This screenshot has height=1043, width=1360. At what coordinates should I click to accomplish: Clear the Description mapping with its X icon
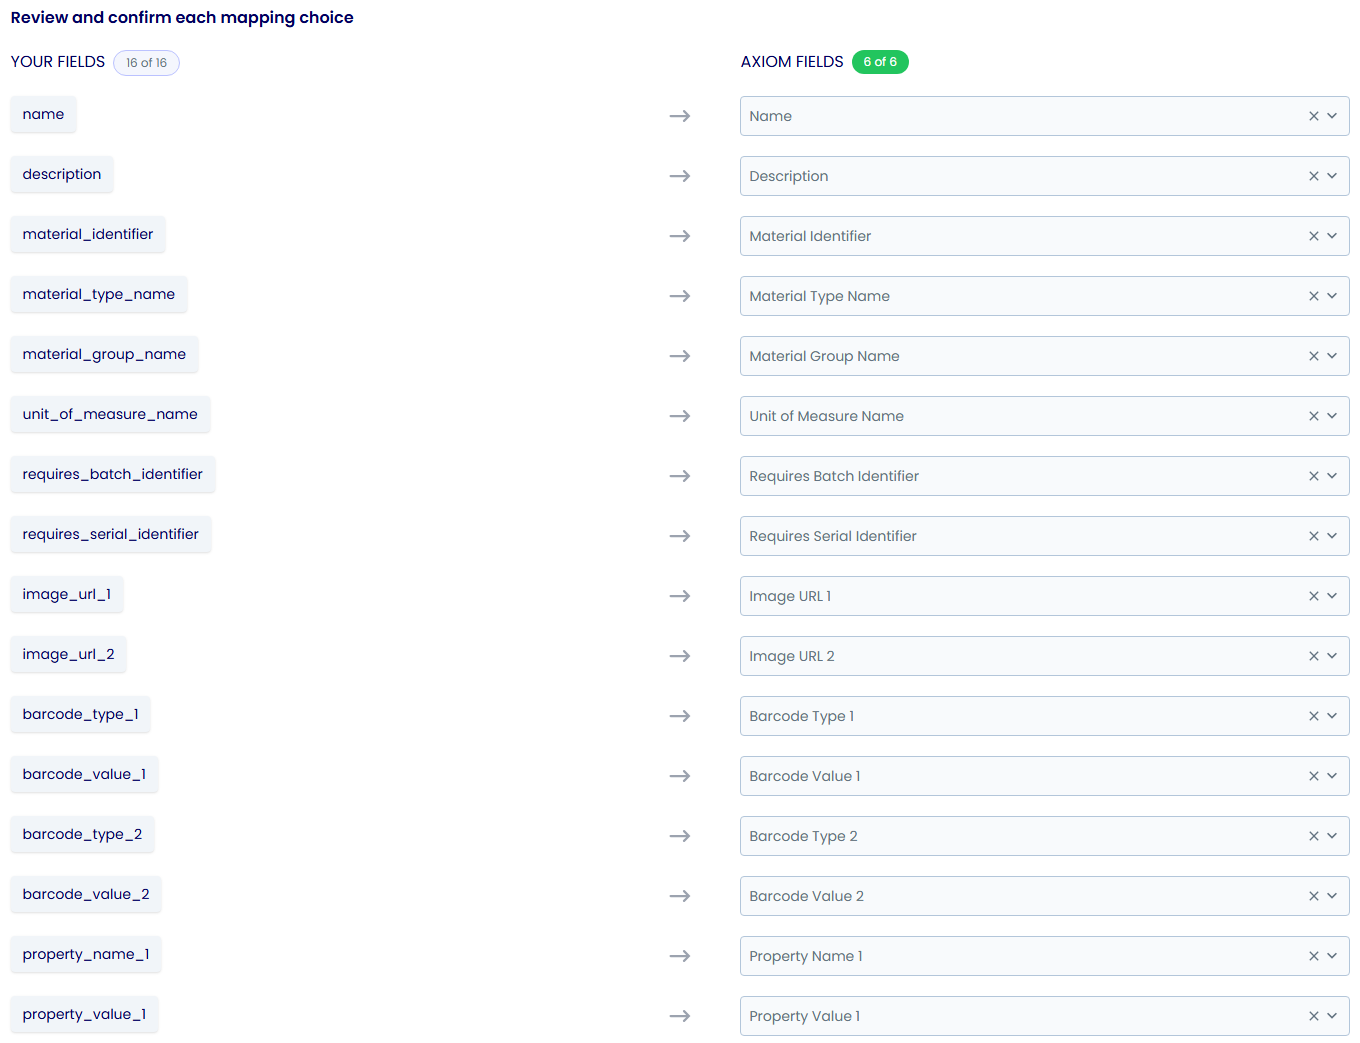coord(1314,176)
